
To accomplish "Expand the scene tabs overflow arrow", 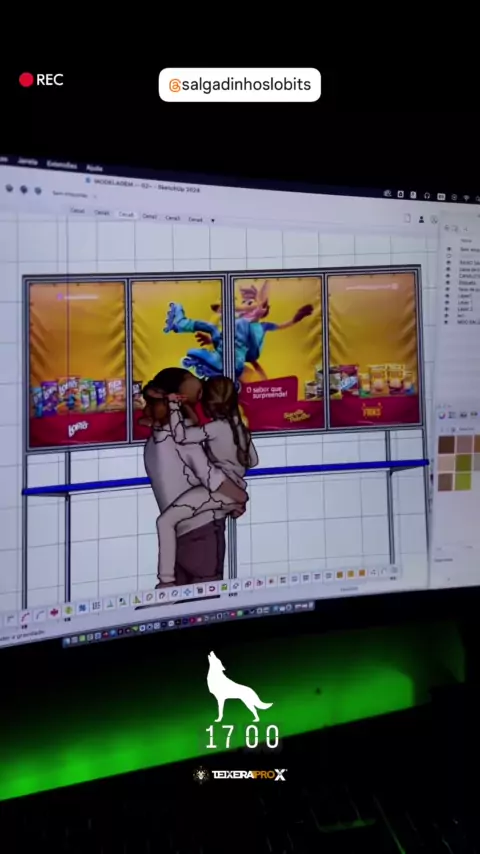I will pyautogui.click(x=212, y=221).
